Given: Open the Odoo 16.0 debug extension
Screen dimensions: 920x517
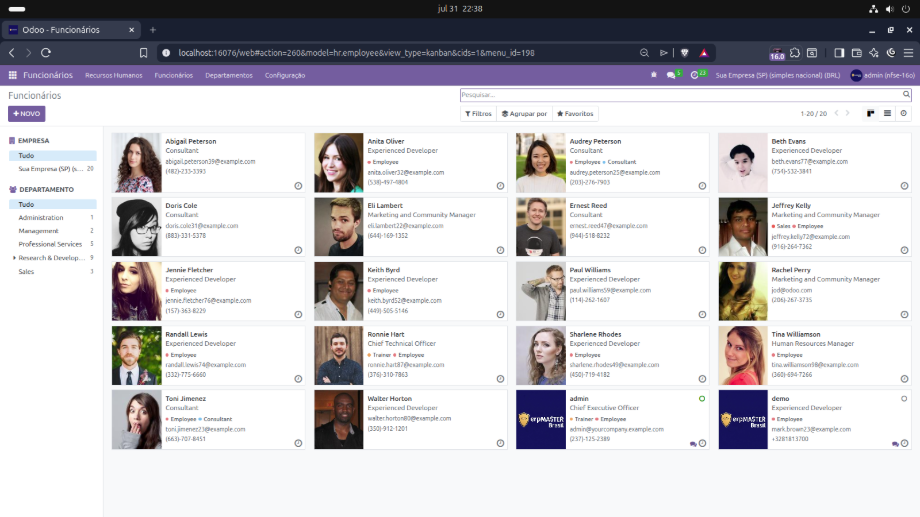Looking at the screenshot, I should click(777, 53).
